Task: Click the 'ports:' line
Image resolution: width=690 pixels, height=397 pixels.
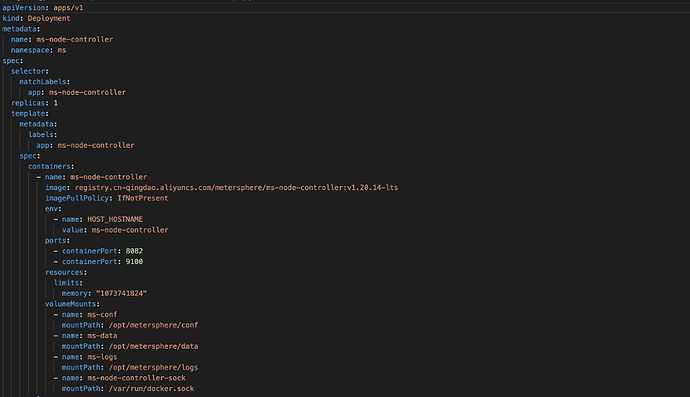Action: point(57,240)
